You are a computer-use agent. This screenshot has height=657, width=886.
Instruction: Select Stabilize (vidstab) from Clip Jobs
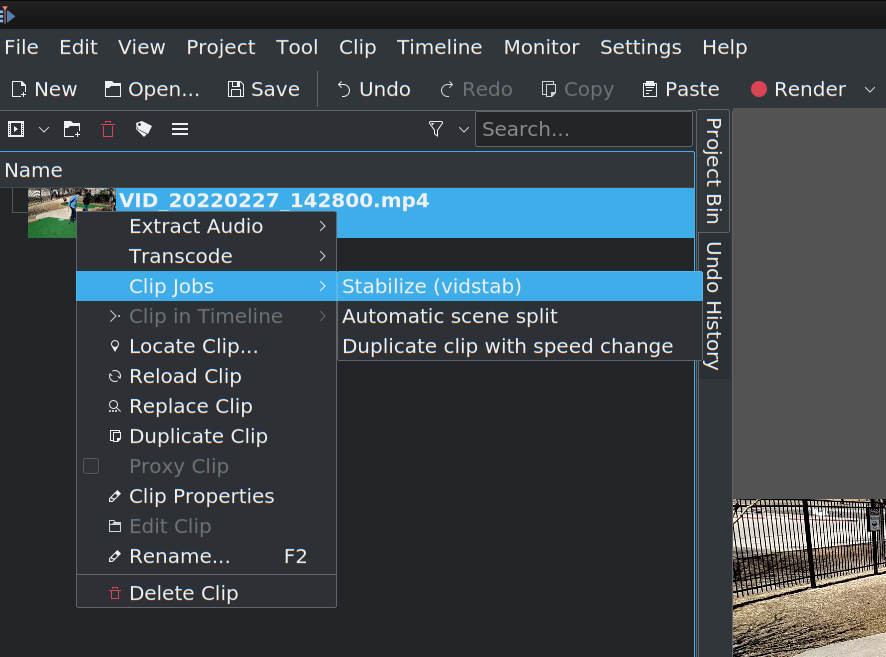point(432,287)
